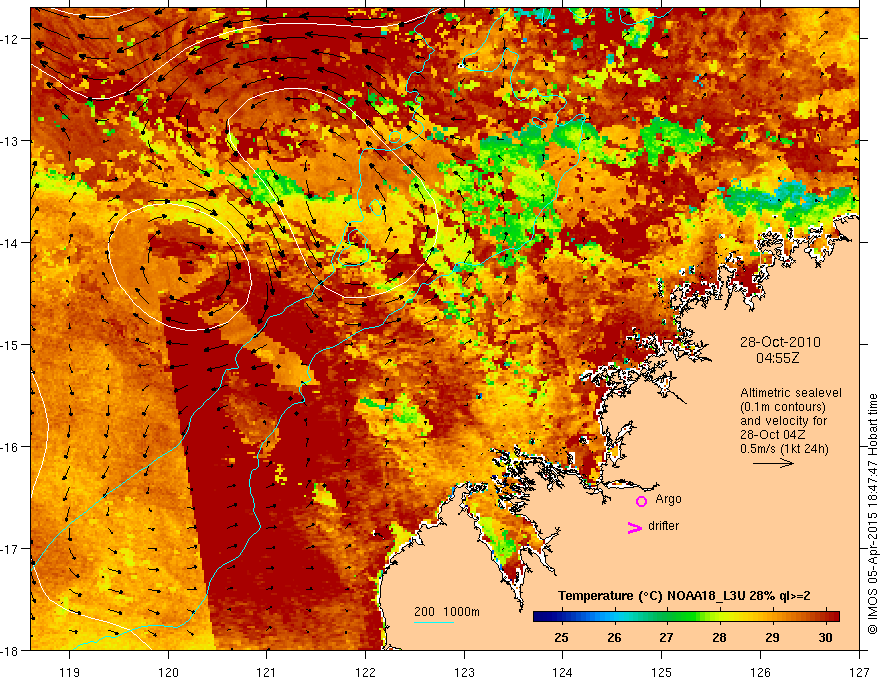This screenshot has width=880, height=680.
Task: Click colorbar value 25
Action: tap(561, 637)
